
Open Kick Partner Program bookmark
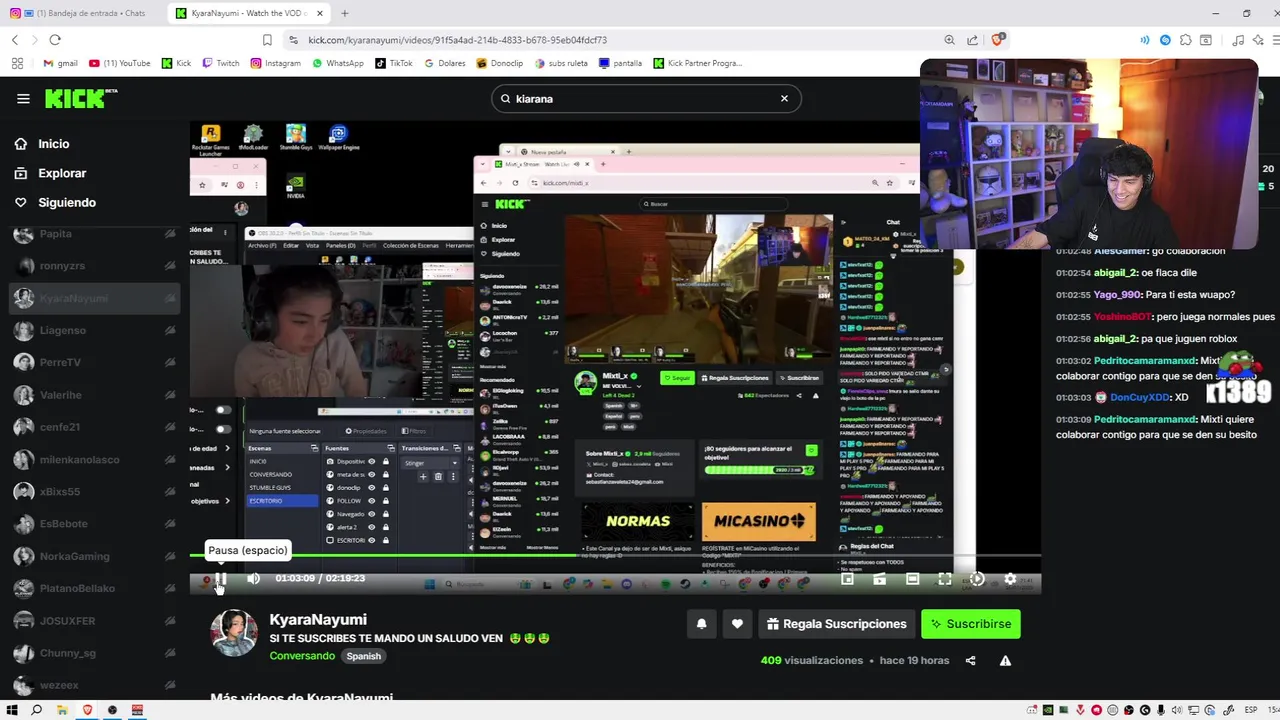coord(698,63)
